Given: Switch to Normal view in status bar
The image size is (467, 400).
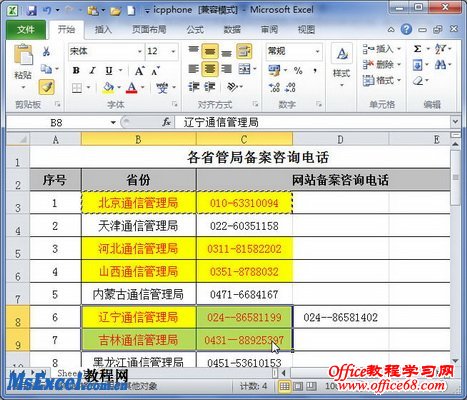Looking at the screenshot, I should (x=284, y=387).
